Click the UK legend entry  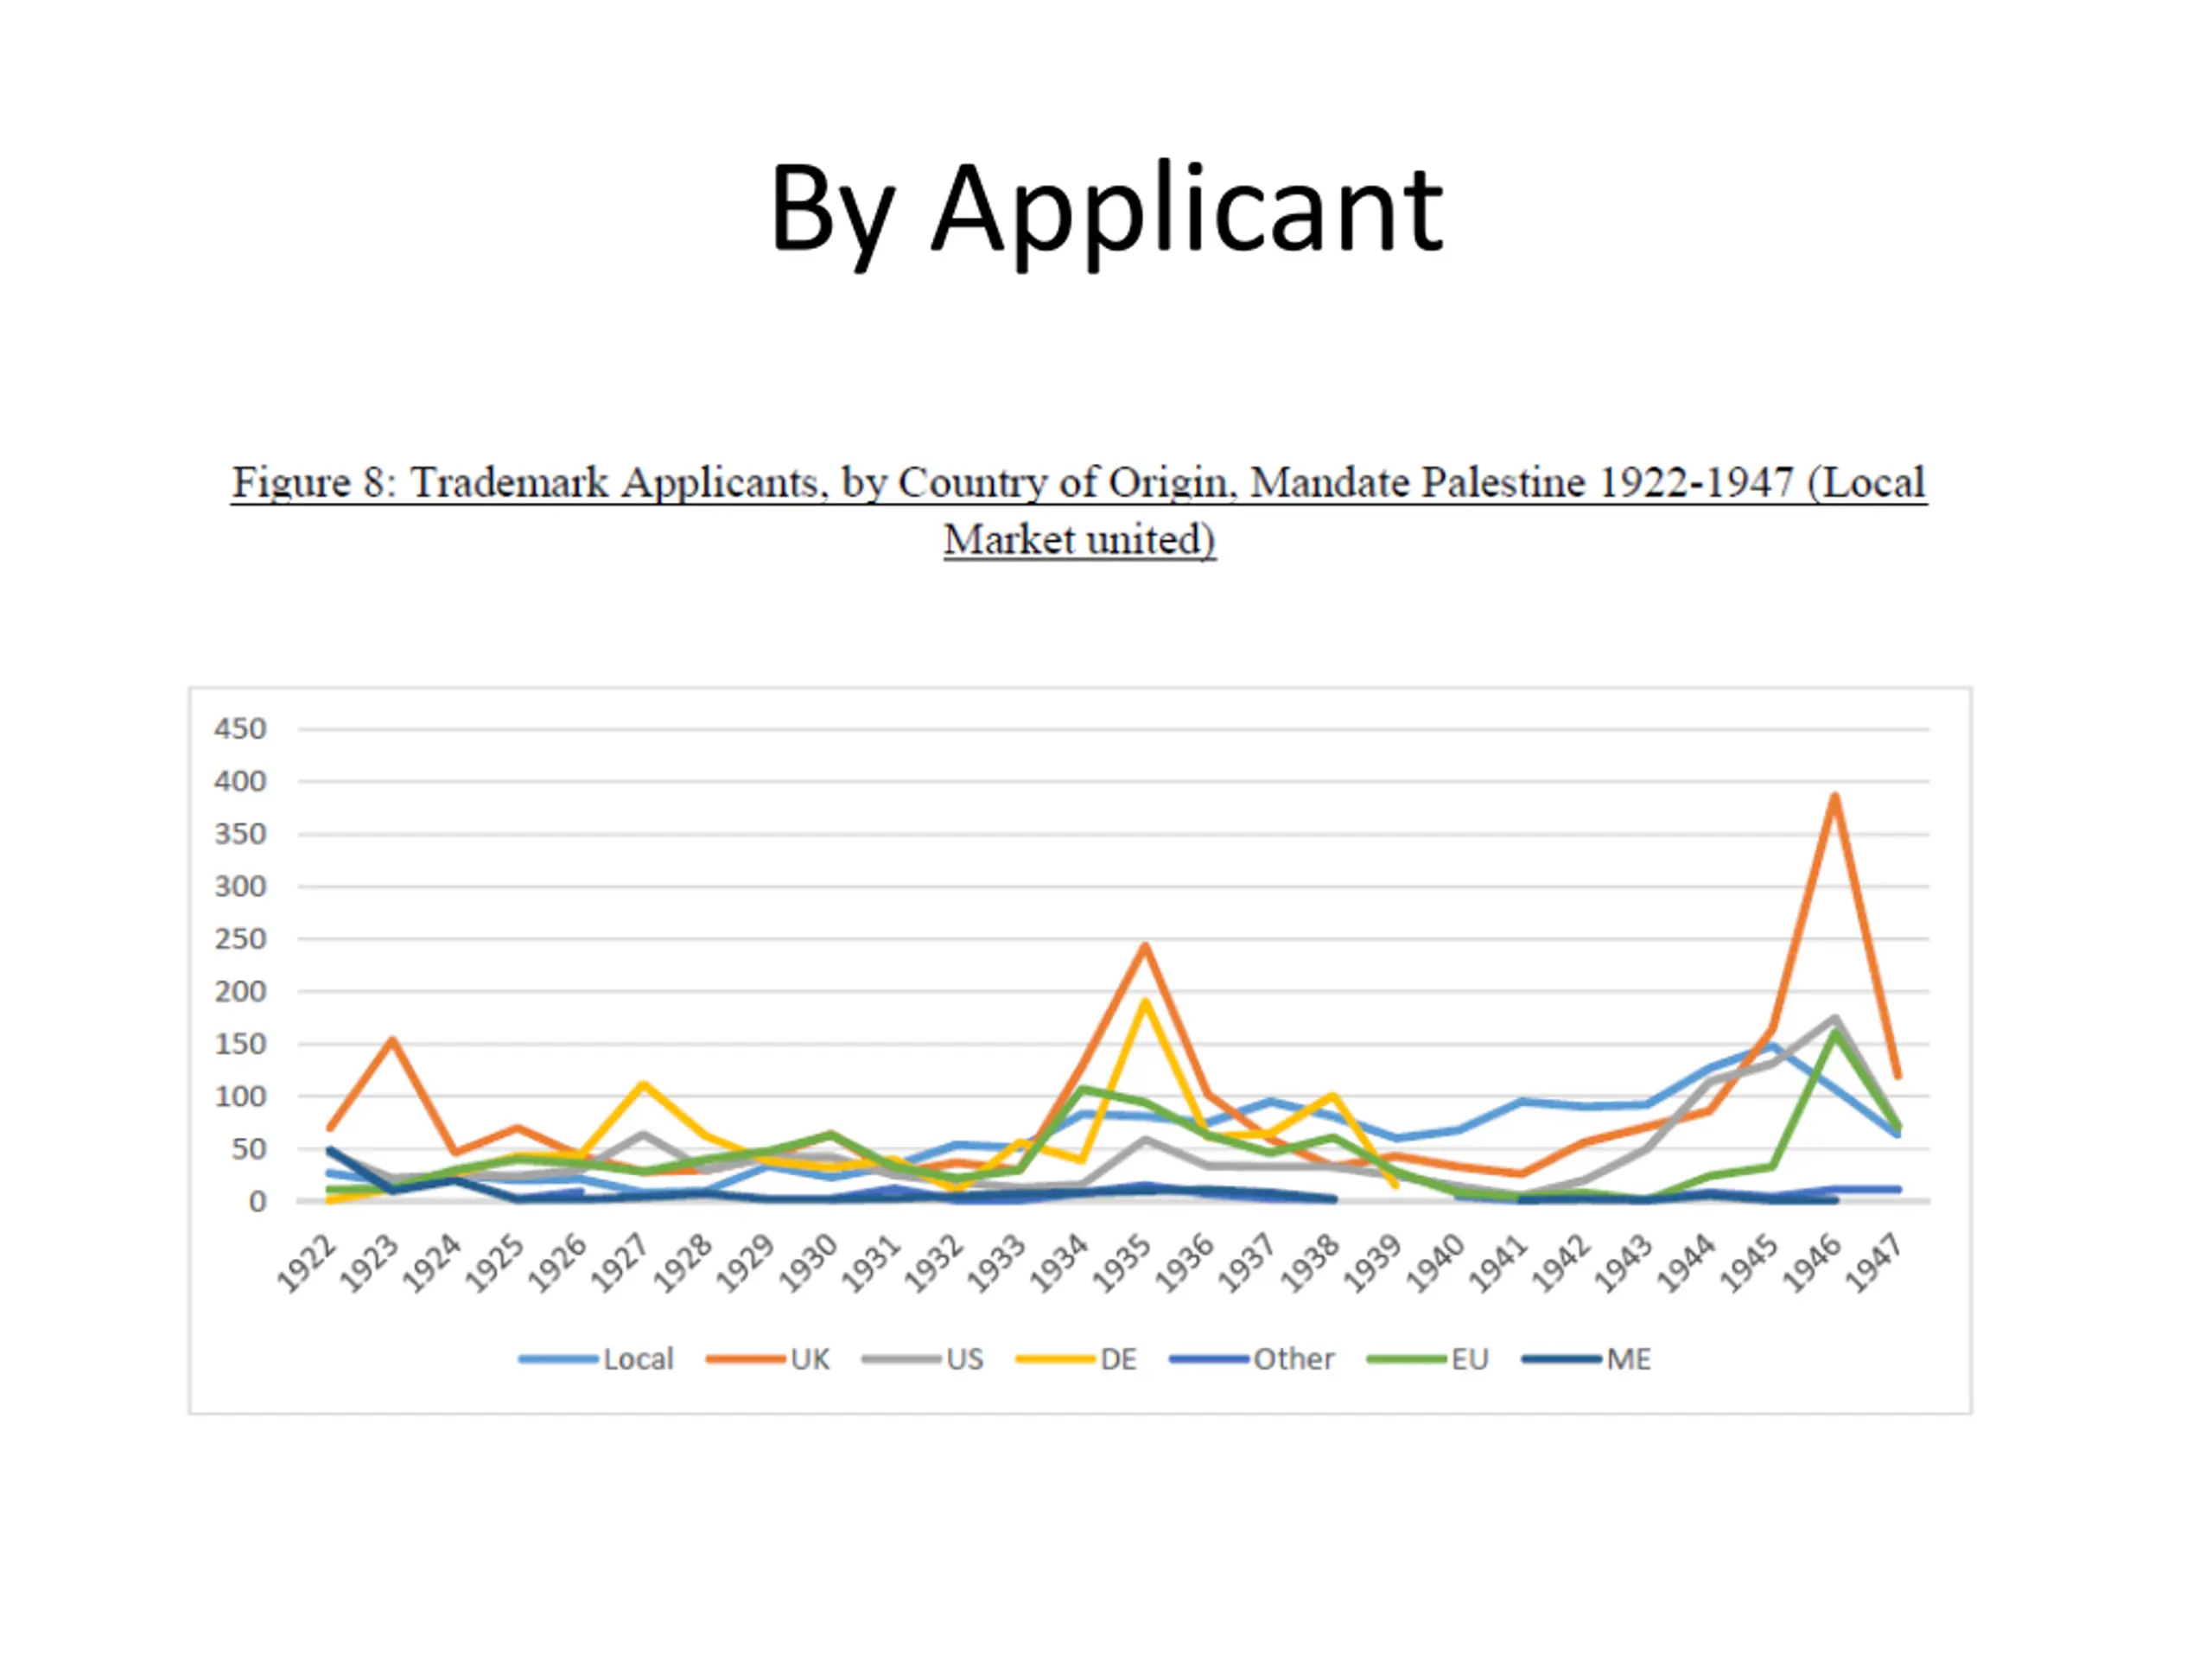768,1359
